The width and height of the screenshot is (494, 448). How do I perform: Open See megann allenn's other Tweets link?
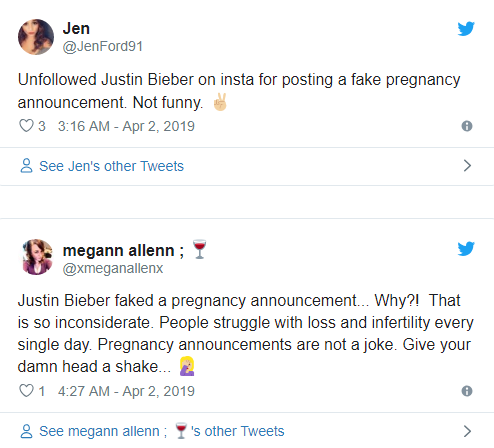click(162, 431)
